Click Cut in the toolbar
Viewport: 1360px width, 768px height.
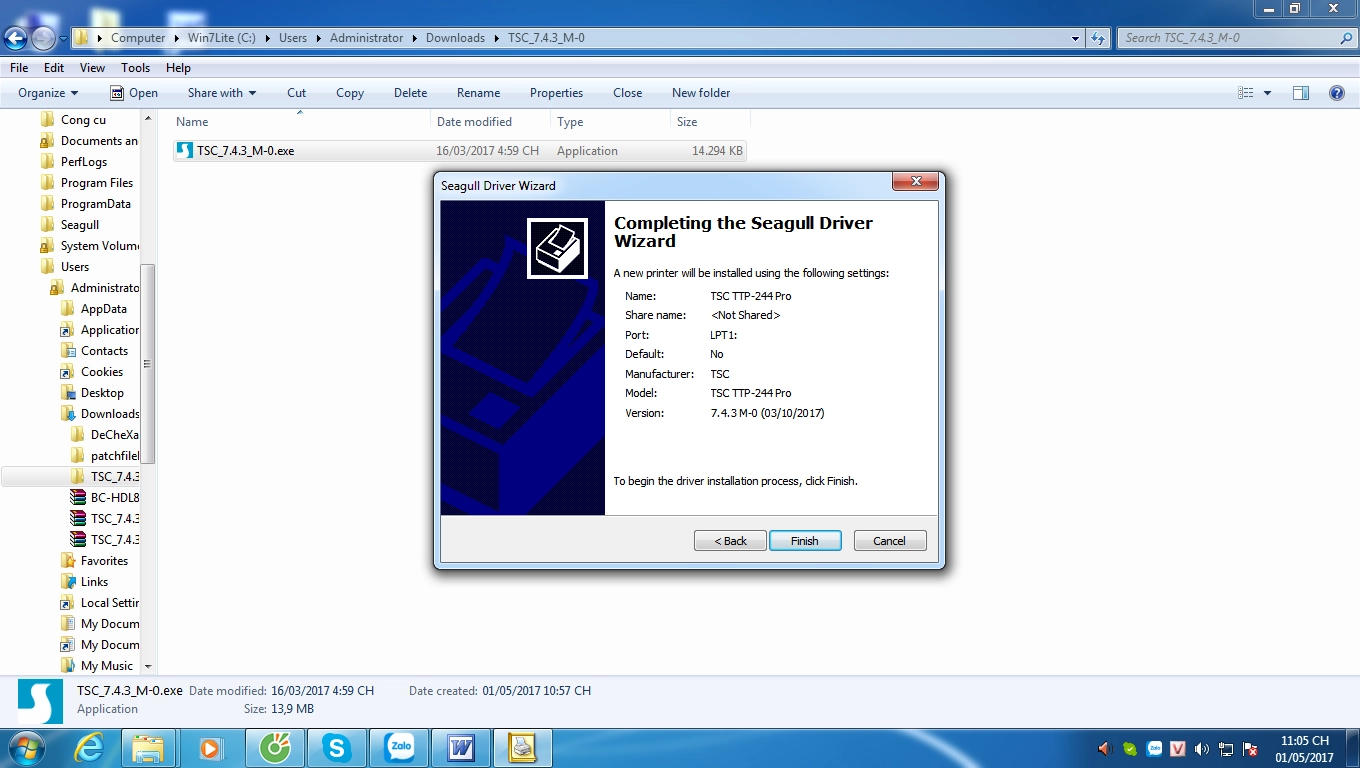click(x=297, y=93)
